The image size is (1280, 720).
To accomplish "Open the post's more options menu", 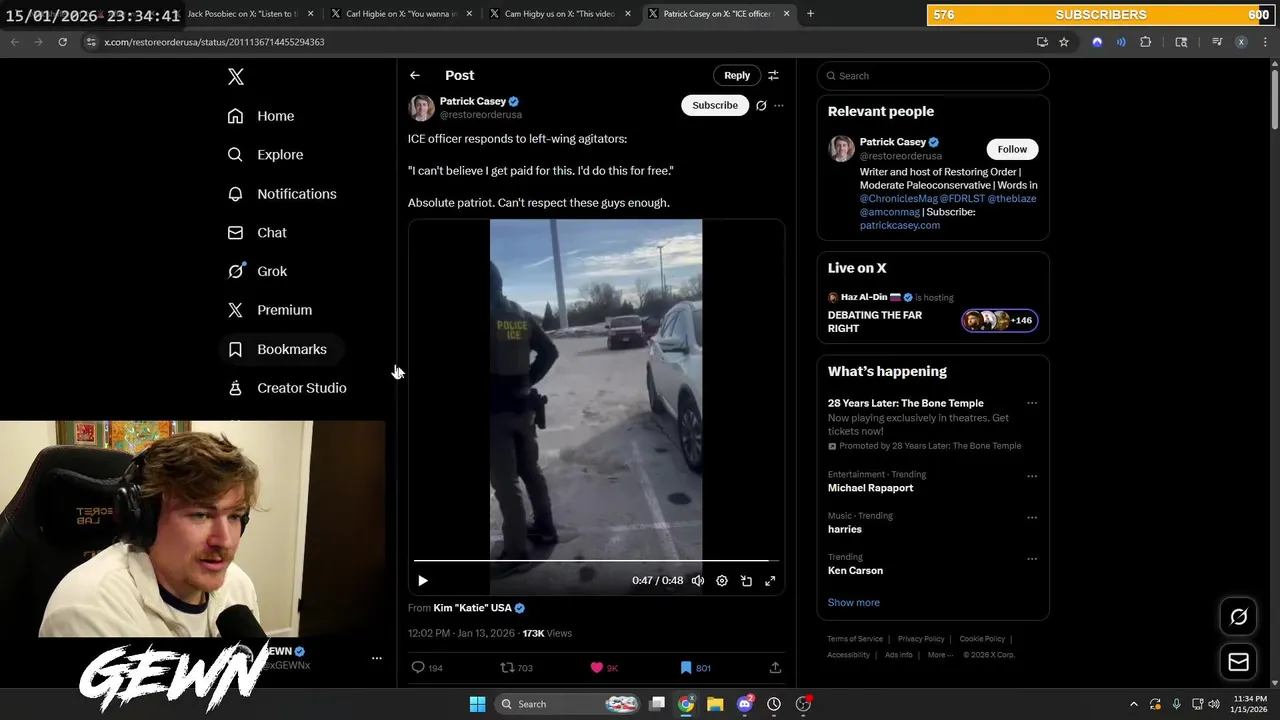I will 779,105.
